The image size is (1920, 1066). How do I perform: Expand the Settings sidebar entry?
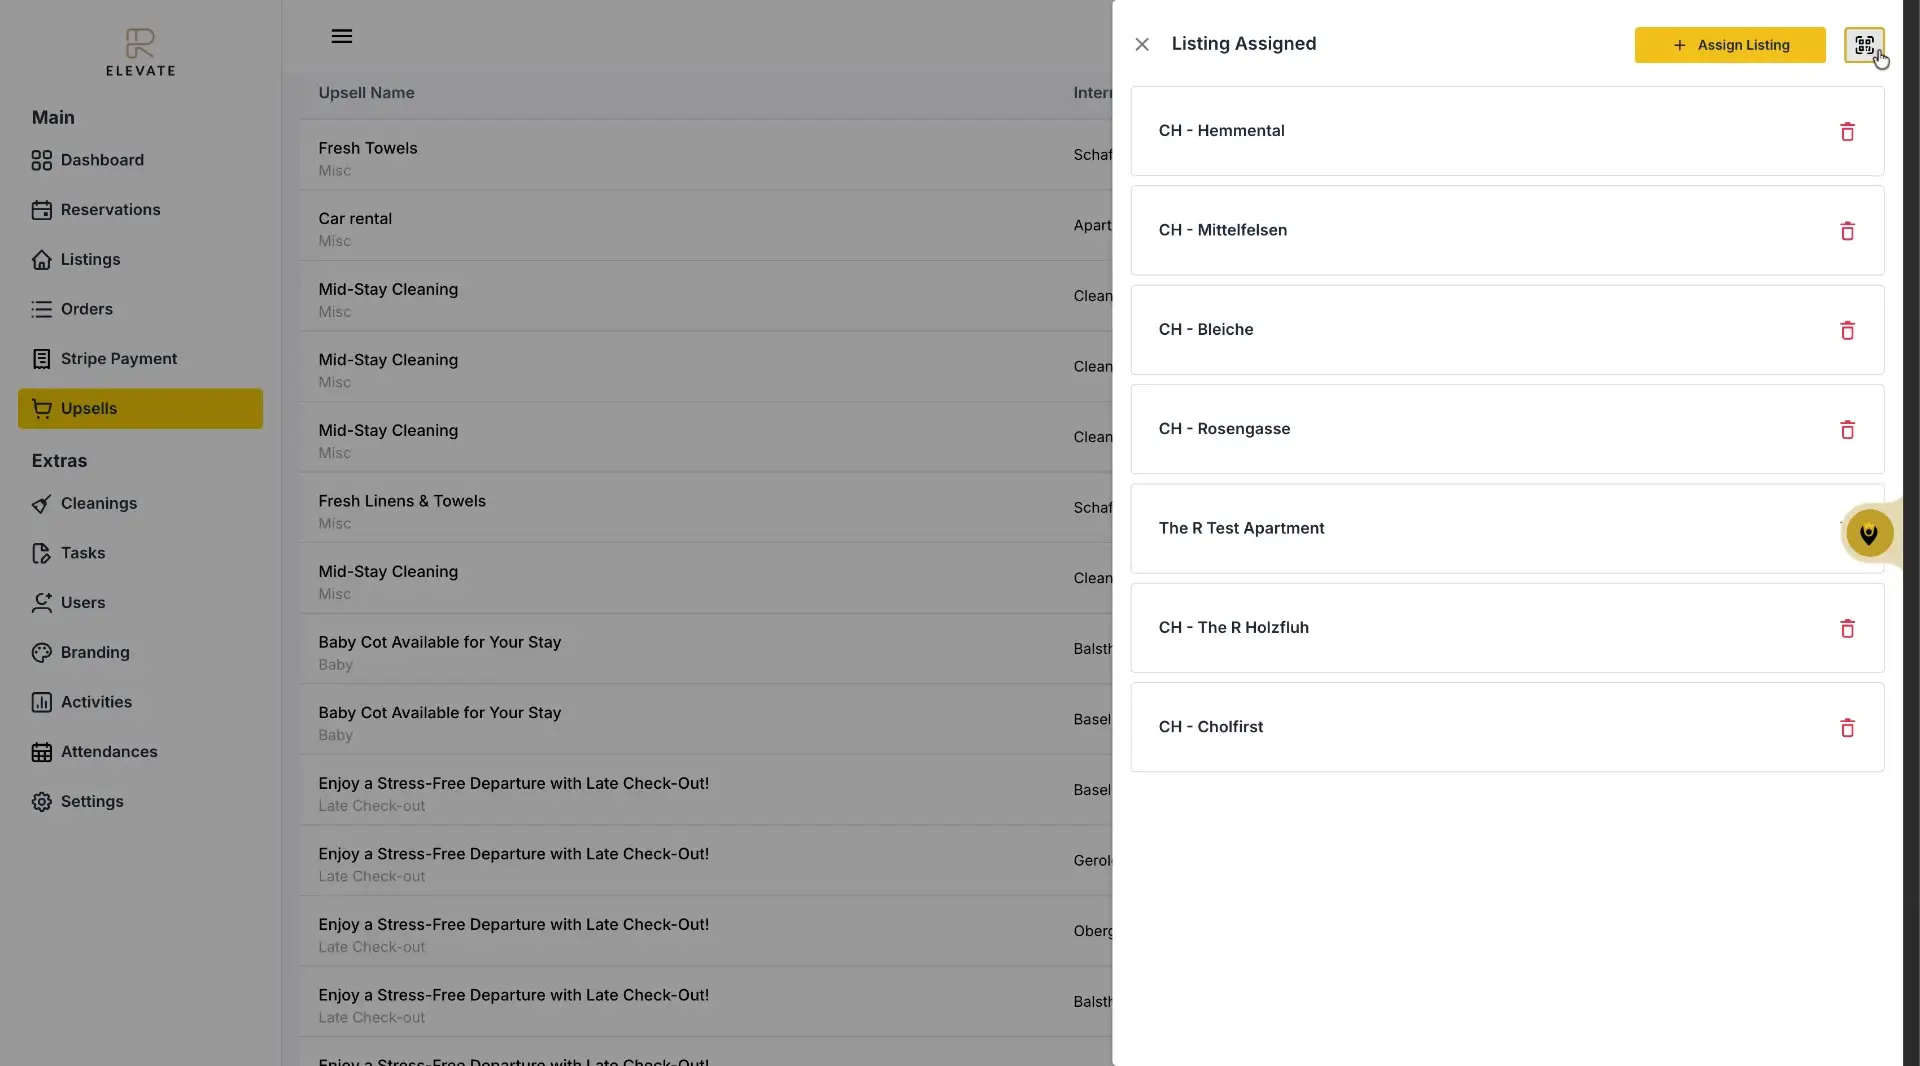point(89,801)
